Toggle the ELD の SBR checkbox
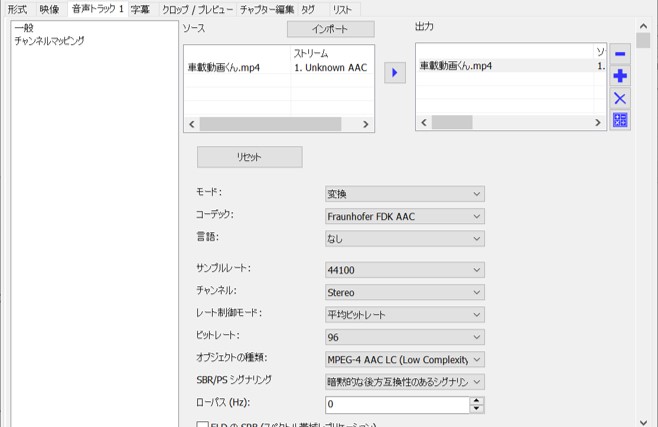 pyautogui.click(x=203, y=424)
